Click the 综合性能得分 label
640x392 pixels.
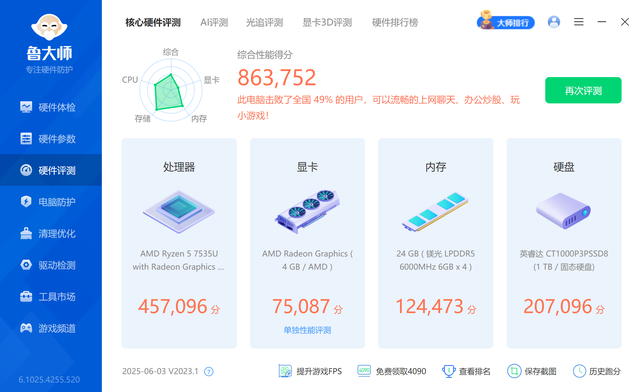tap(265, 55)
